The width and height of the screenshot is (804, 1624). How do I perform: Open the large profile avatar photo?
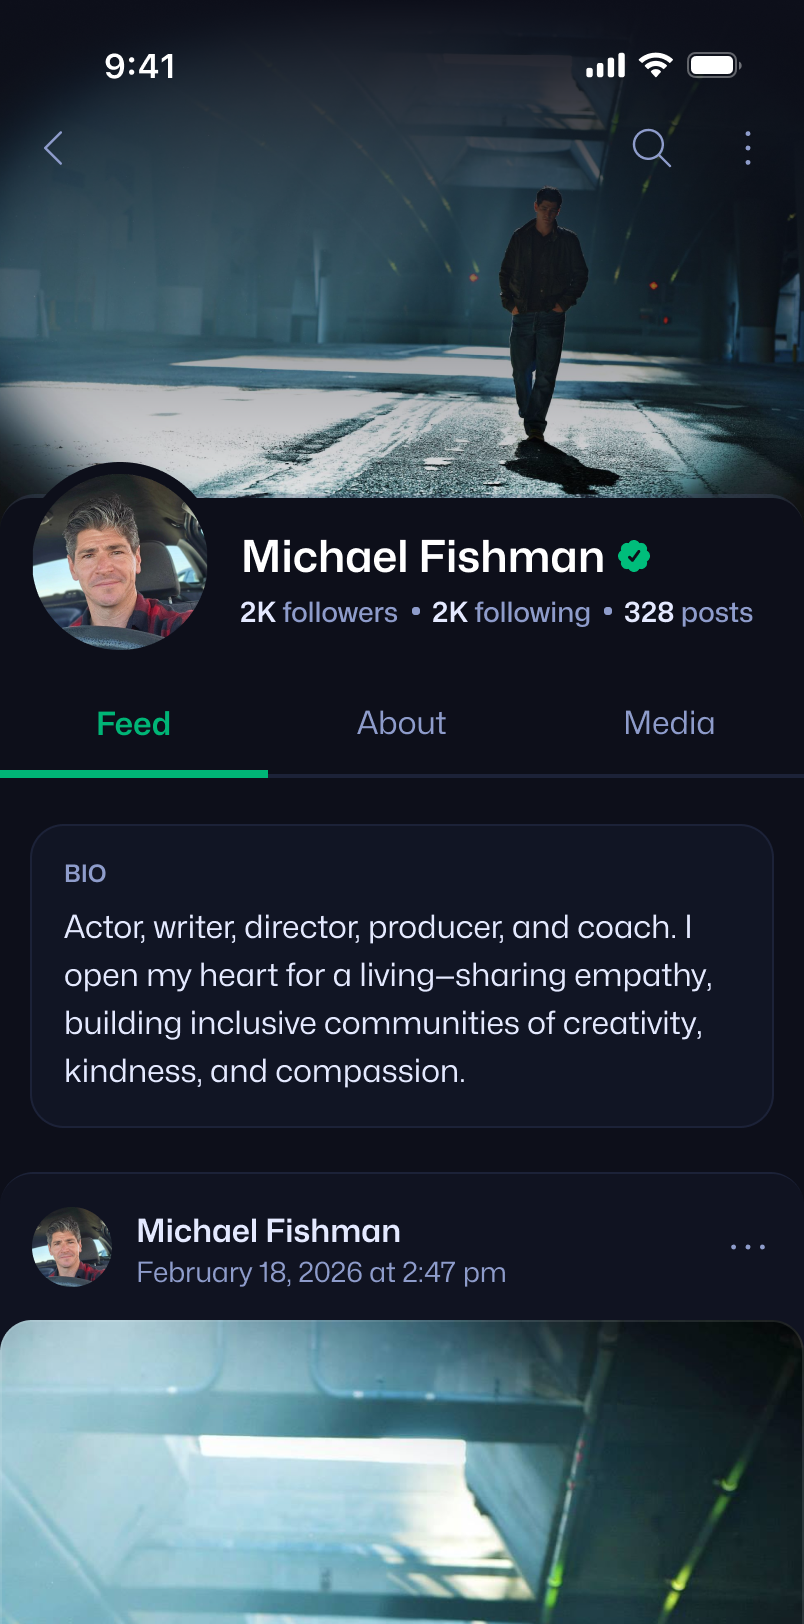120,560
